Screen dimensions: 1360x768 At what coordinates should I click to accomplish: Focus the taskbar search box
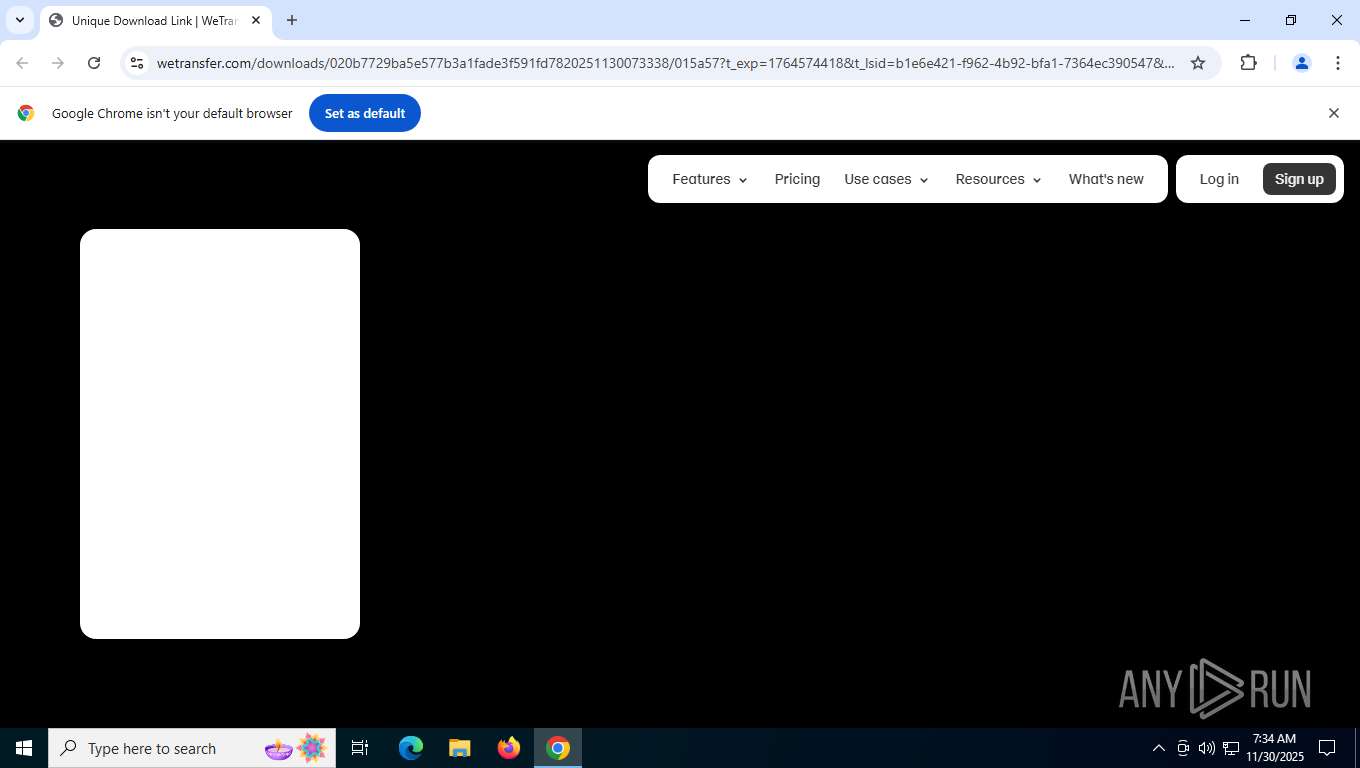192,748
